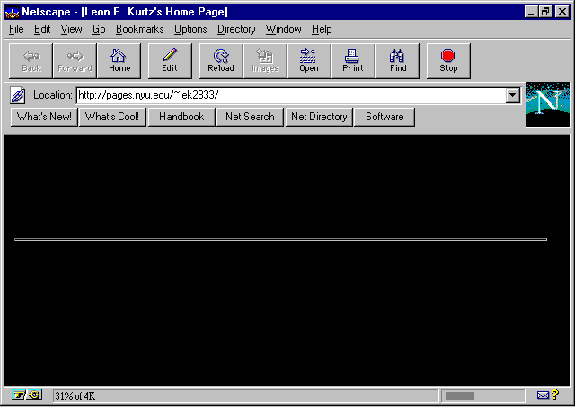
Task: Click the What's Cool button
Action: (x=112, y=117)
